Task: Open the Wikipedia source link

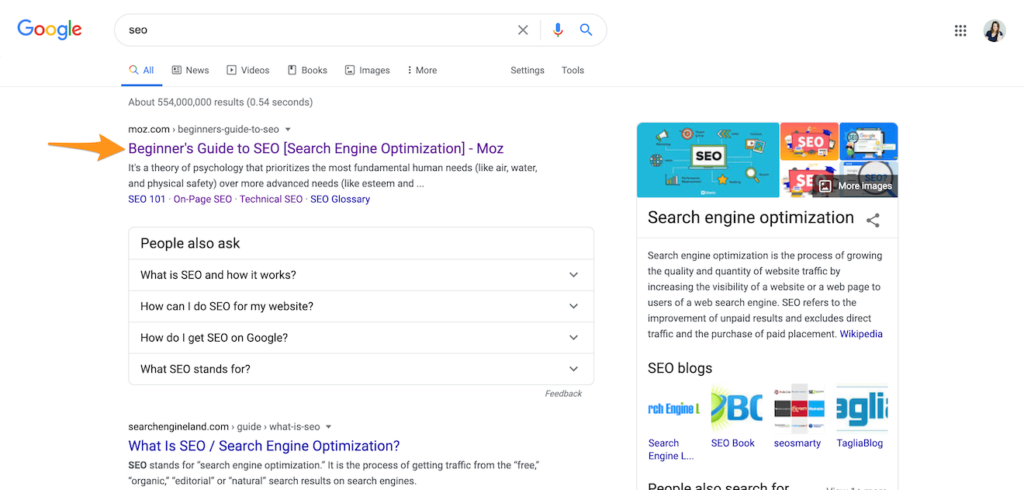Action: click(x=861, y=334)
